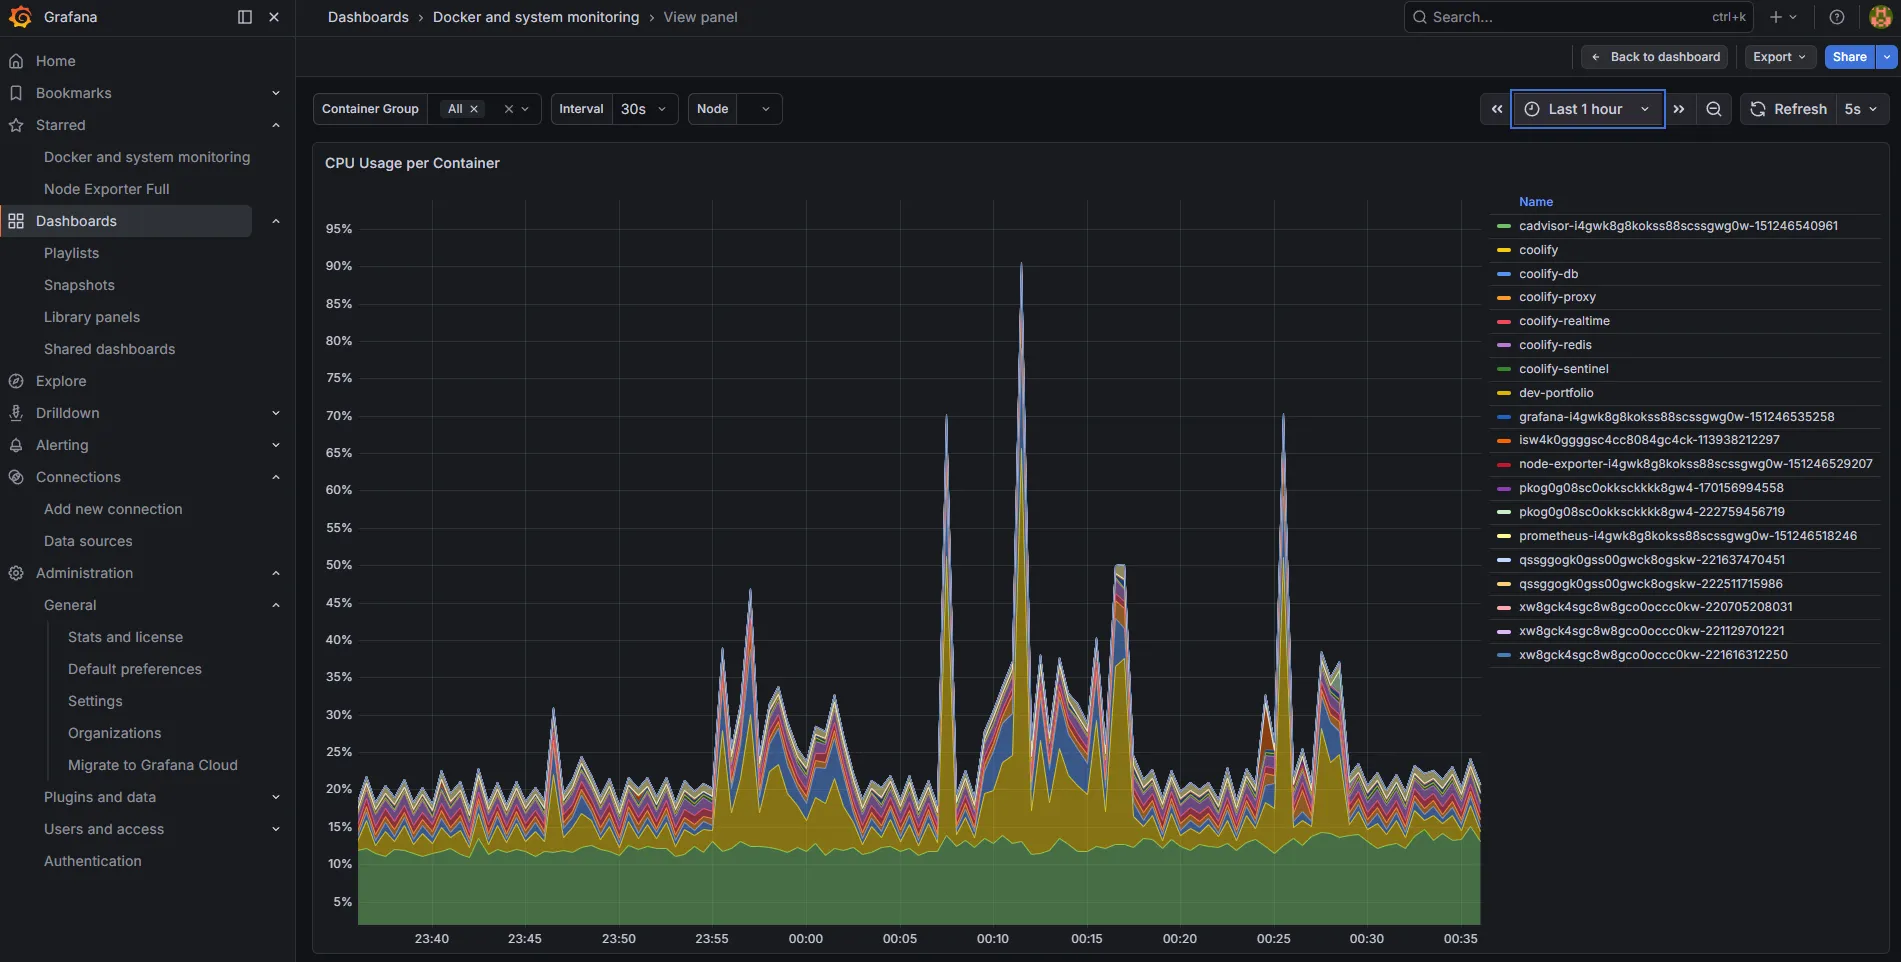This screenshot has width=1901, height=962.
Task: Click the Starred star icon
Action: [16, 125]
